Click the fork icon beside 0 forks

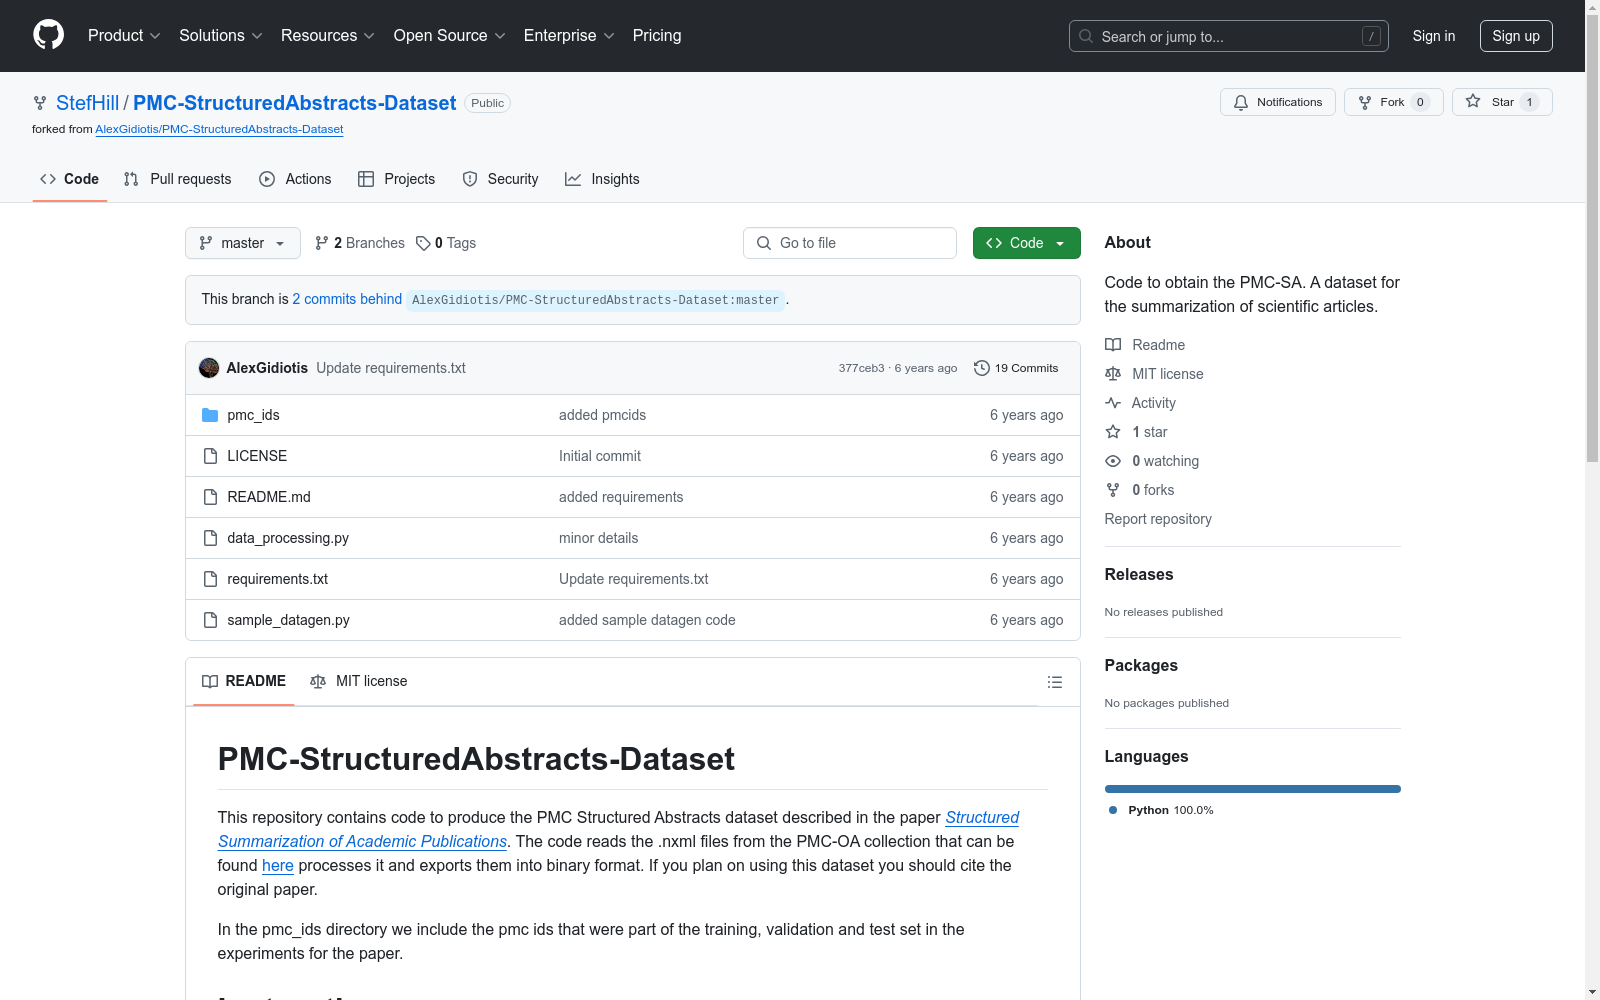[x=1113, y=490]
